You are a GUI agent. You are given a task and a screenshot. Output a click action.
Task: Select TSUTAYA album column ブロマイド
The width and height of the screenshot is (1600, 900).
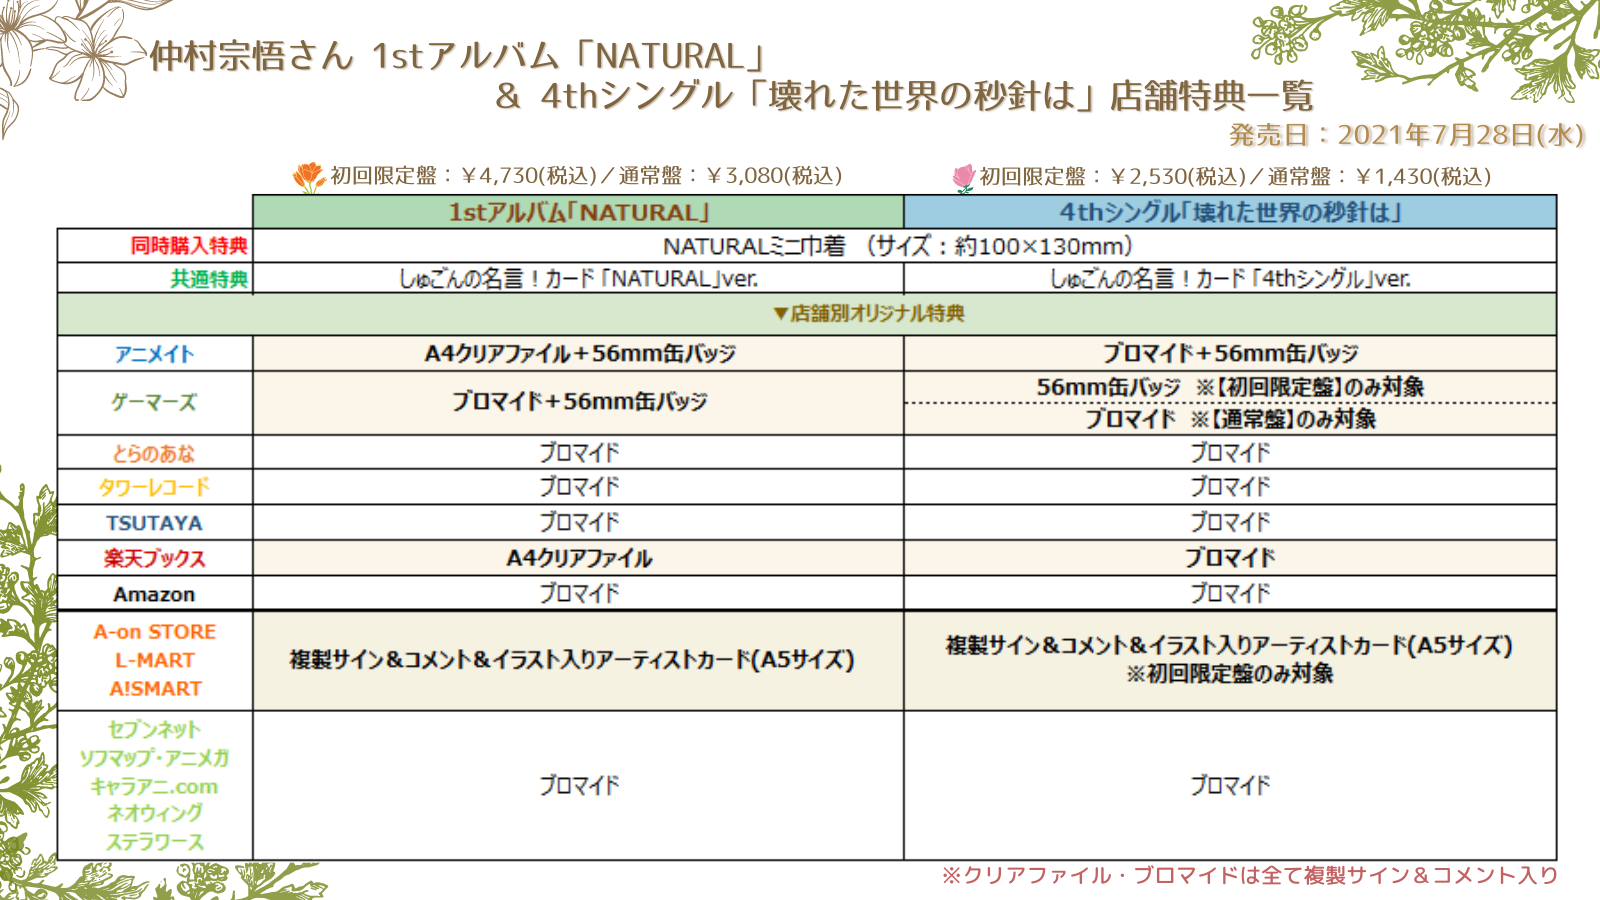pos(580,522)
